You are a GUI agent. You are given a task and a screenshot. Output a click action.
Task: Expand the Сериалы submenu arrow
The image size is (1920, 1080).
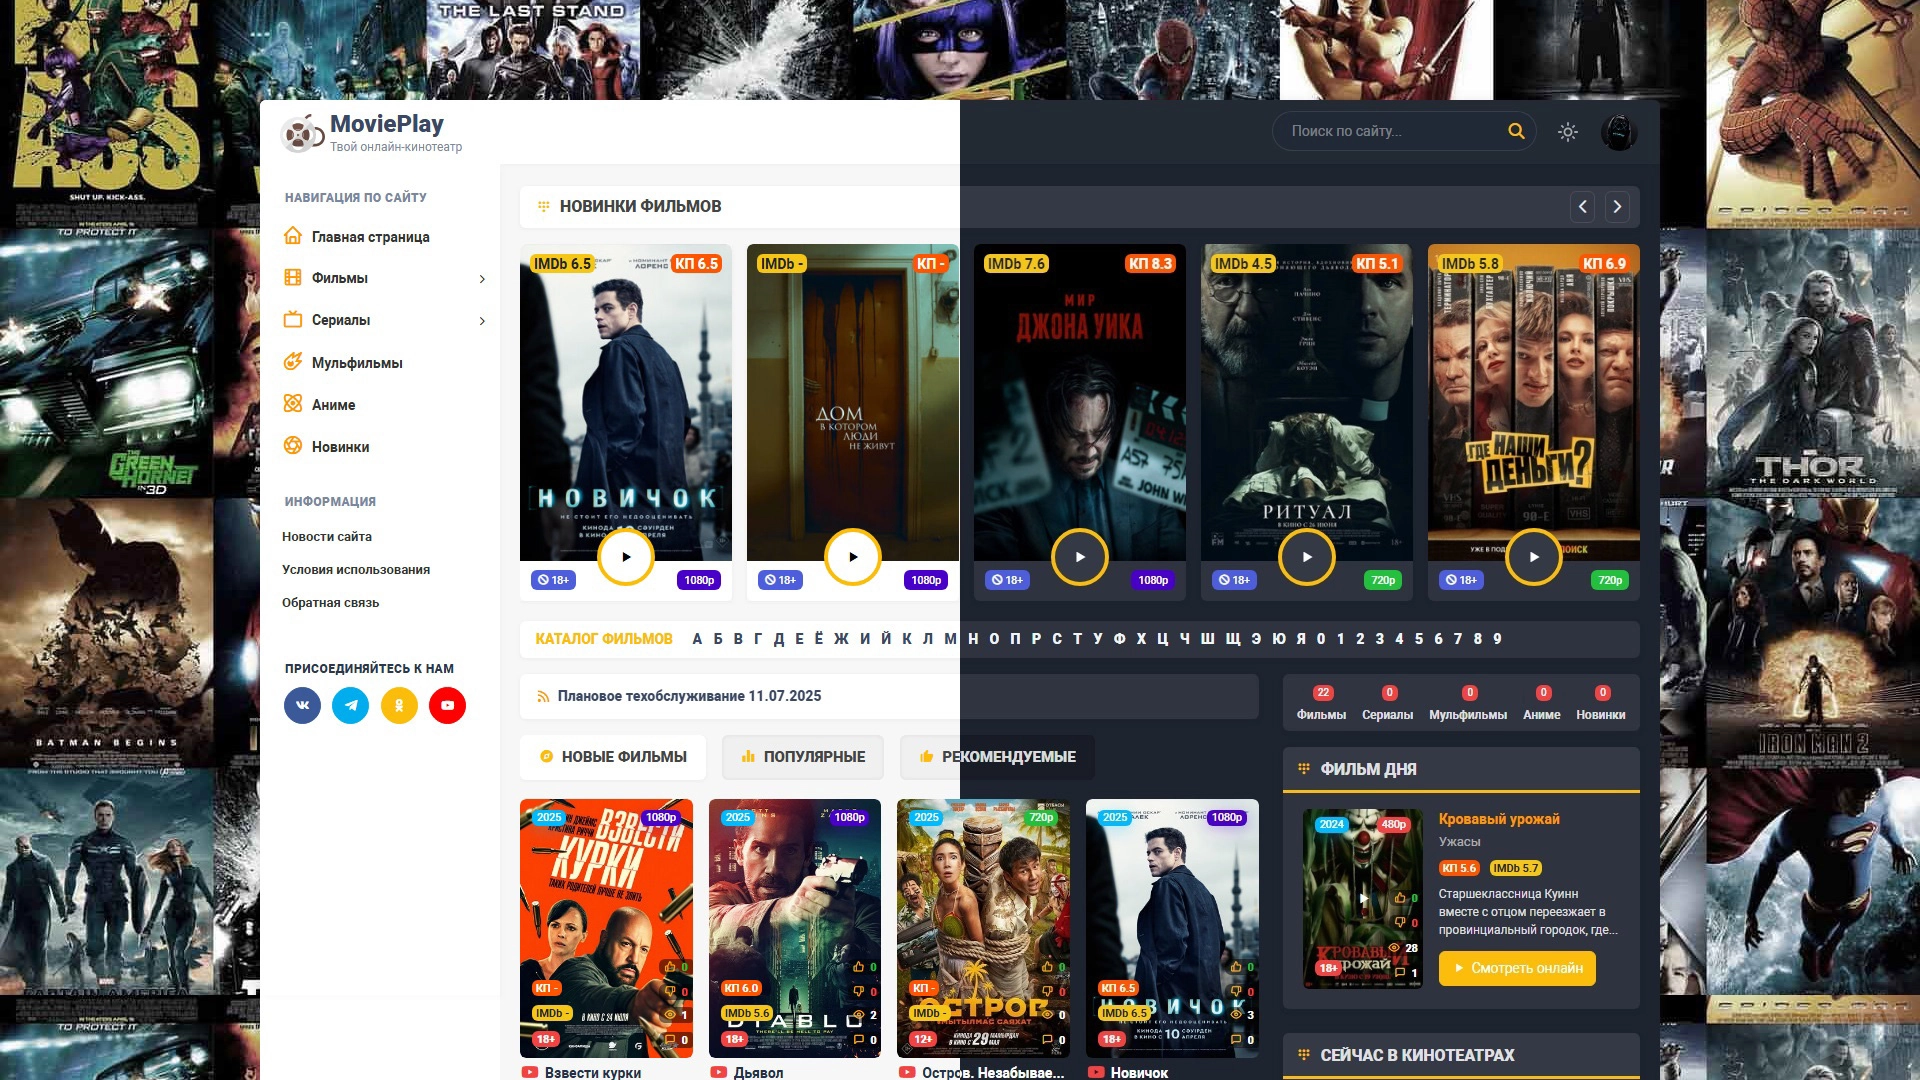[482, 321]
